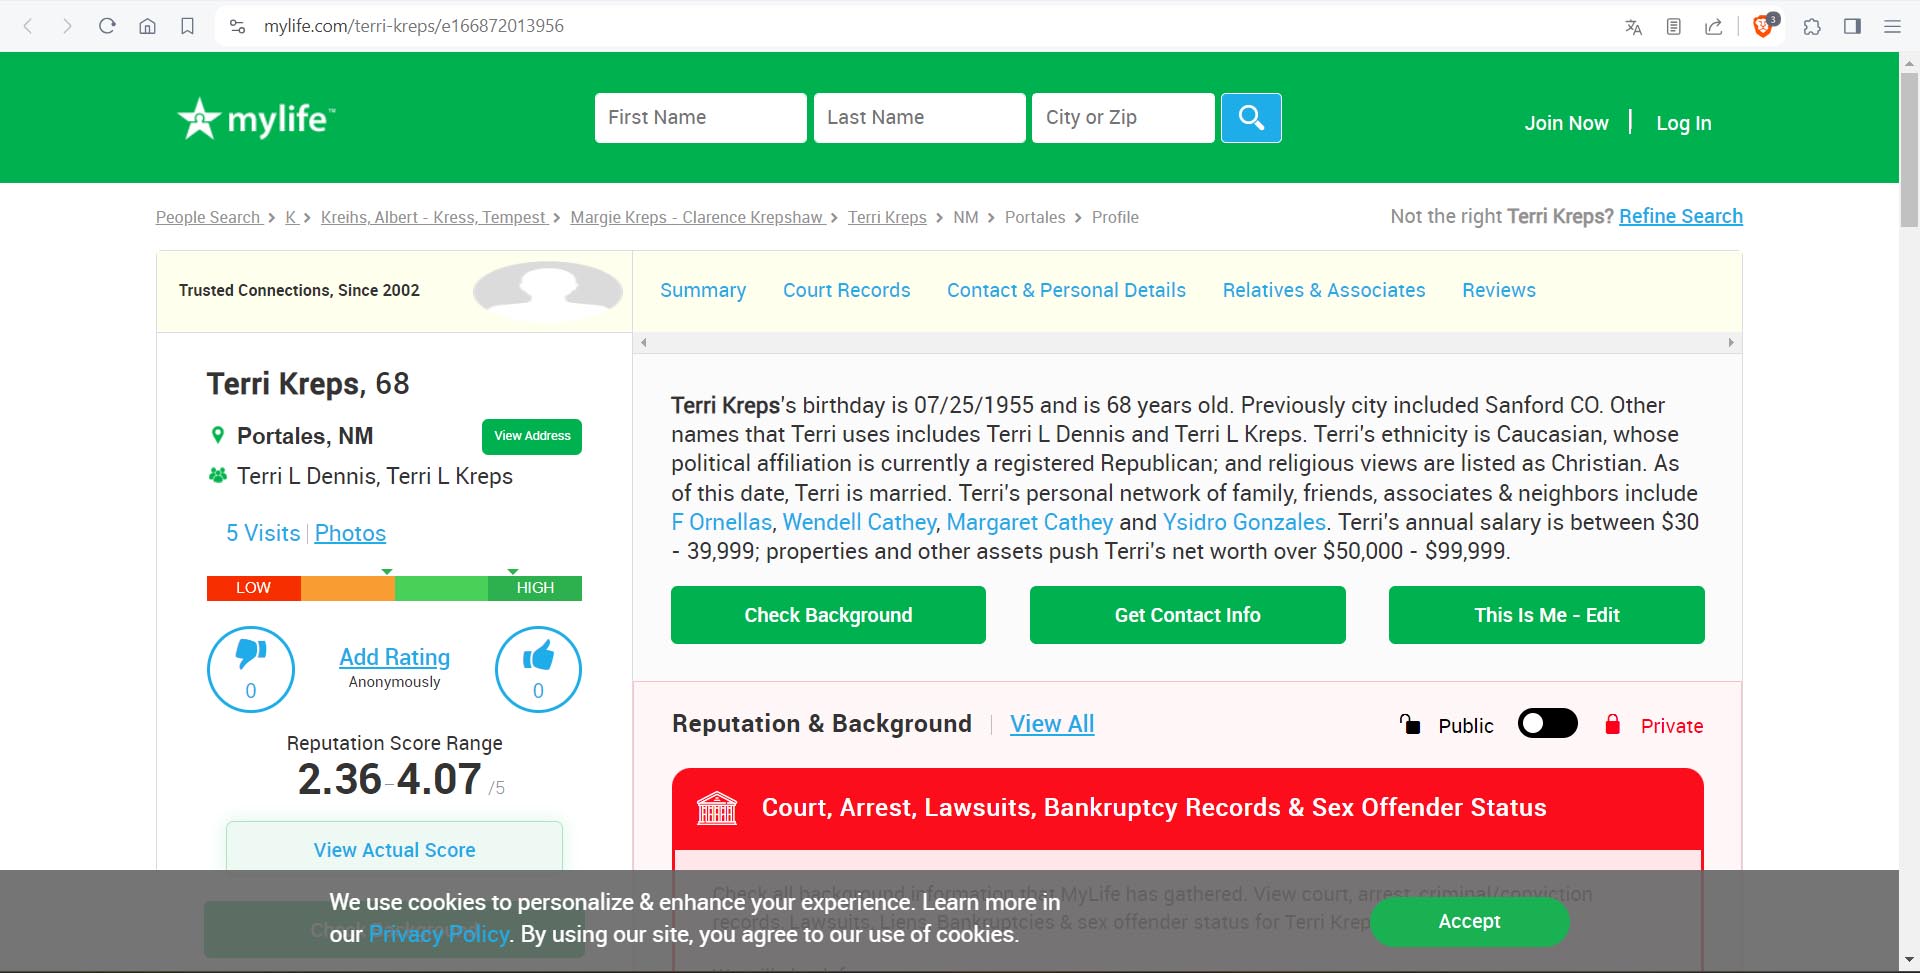Click Terri Kreps breadcrumb link

pos(887,217)
